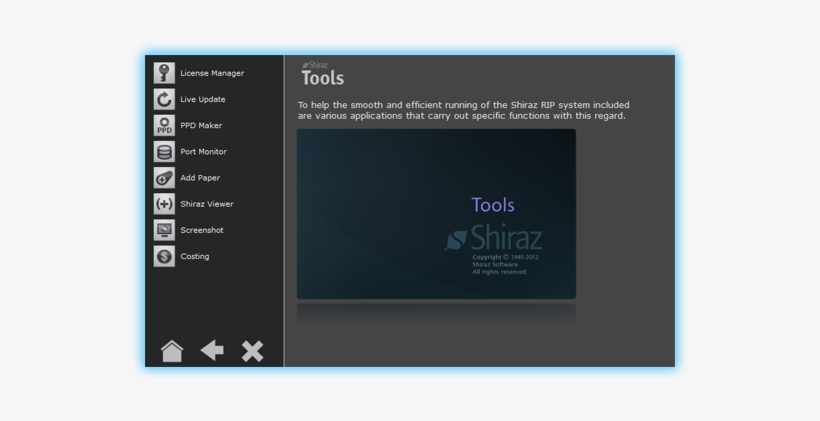Close the launcher with the X icon
Image resolution: width=820 pixels, height=421 pixels.
(253, 351)
